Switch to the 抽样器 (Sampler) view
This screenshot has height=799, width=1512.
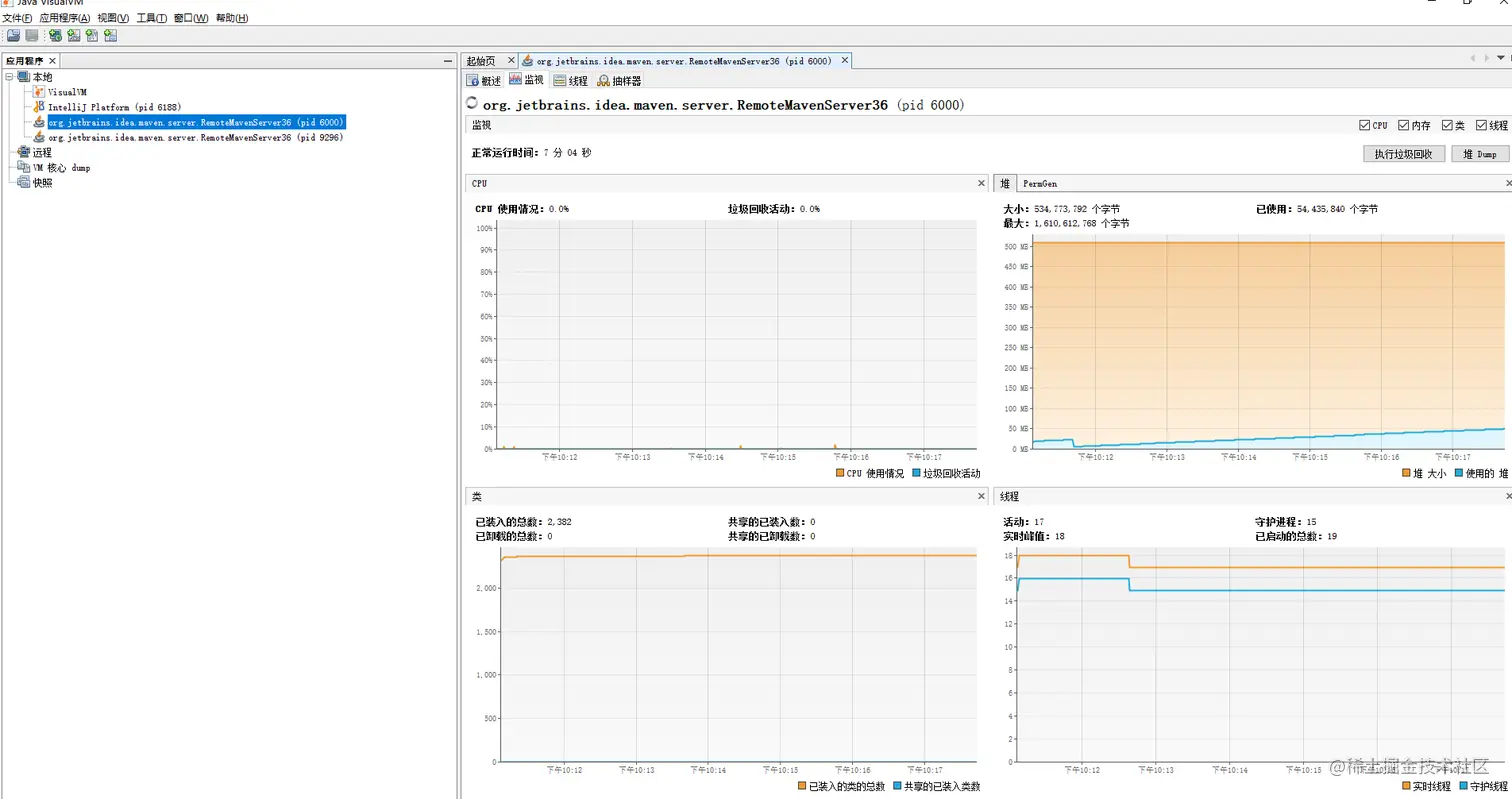(x=620, y=79)
